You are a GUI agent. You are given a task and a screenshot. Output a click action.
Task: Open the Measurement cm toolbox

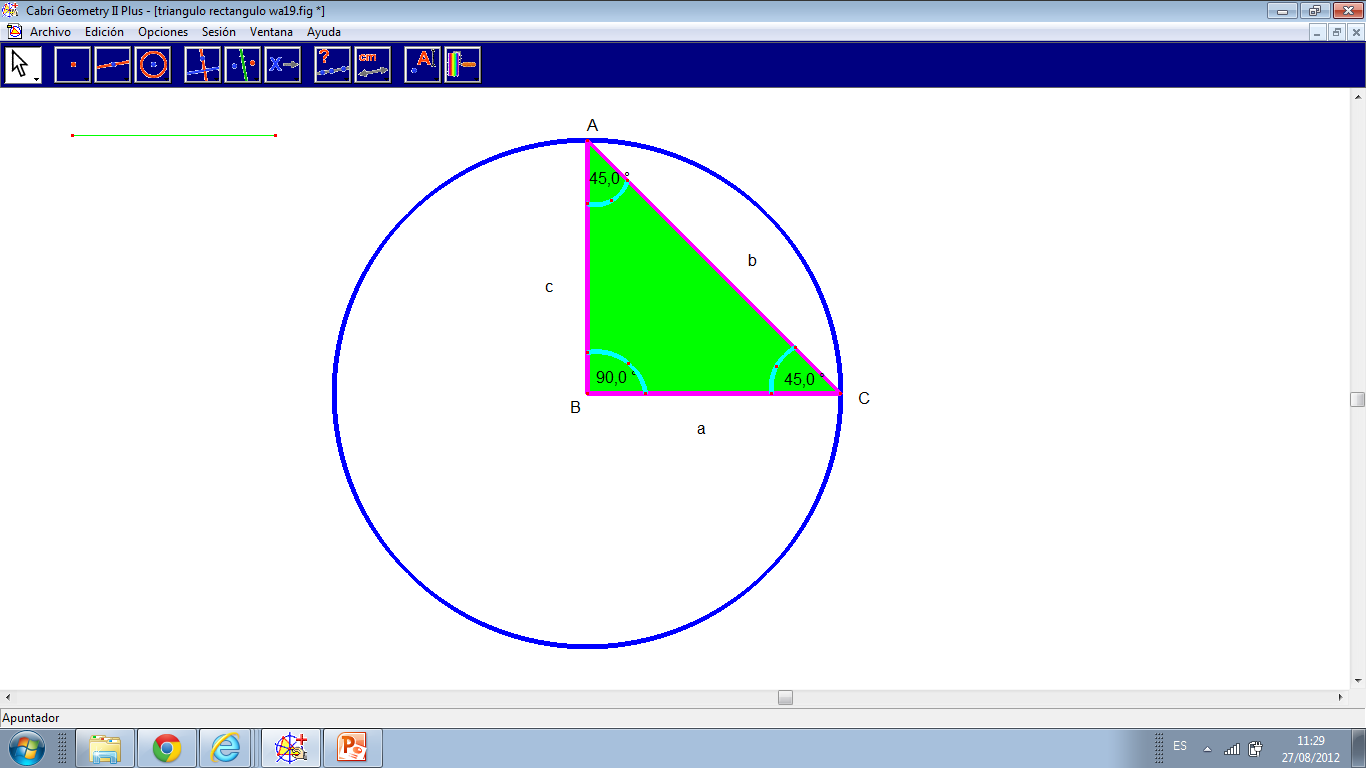coord(373,65)
